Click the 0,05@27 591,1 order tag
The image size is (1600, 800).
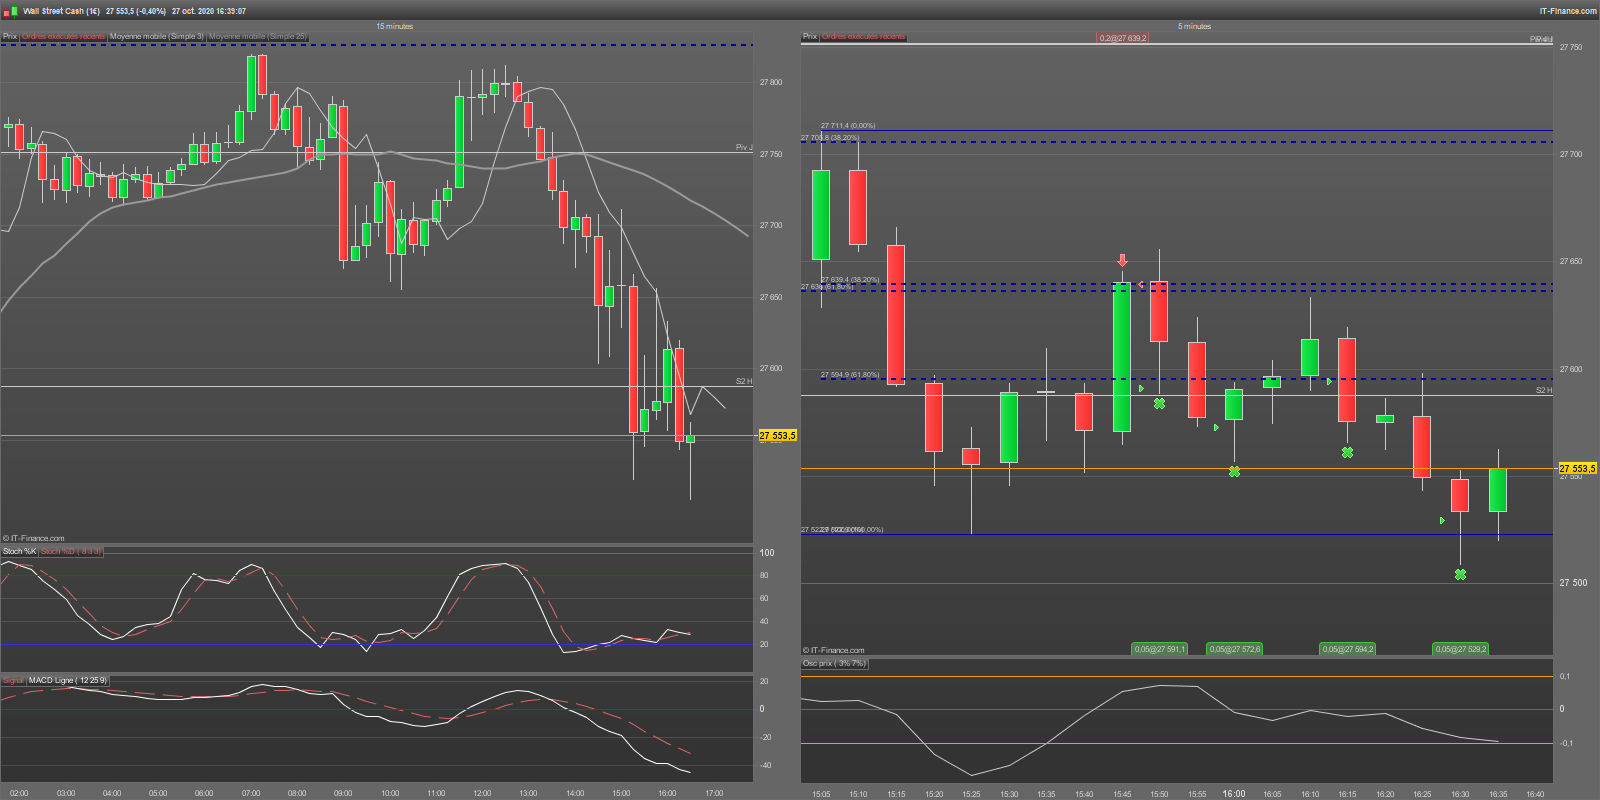pyautogui.click(x=1159, y=649)
